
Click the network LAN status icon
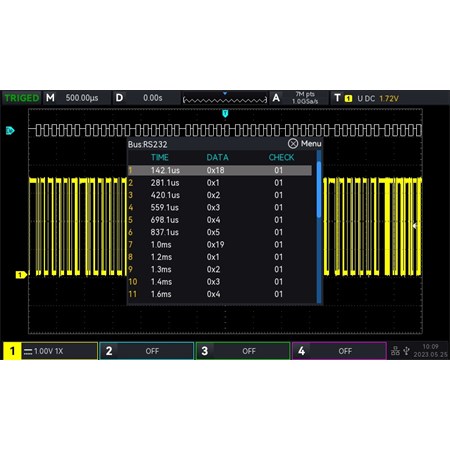395,351
